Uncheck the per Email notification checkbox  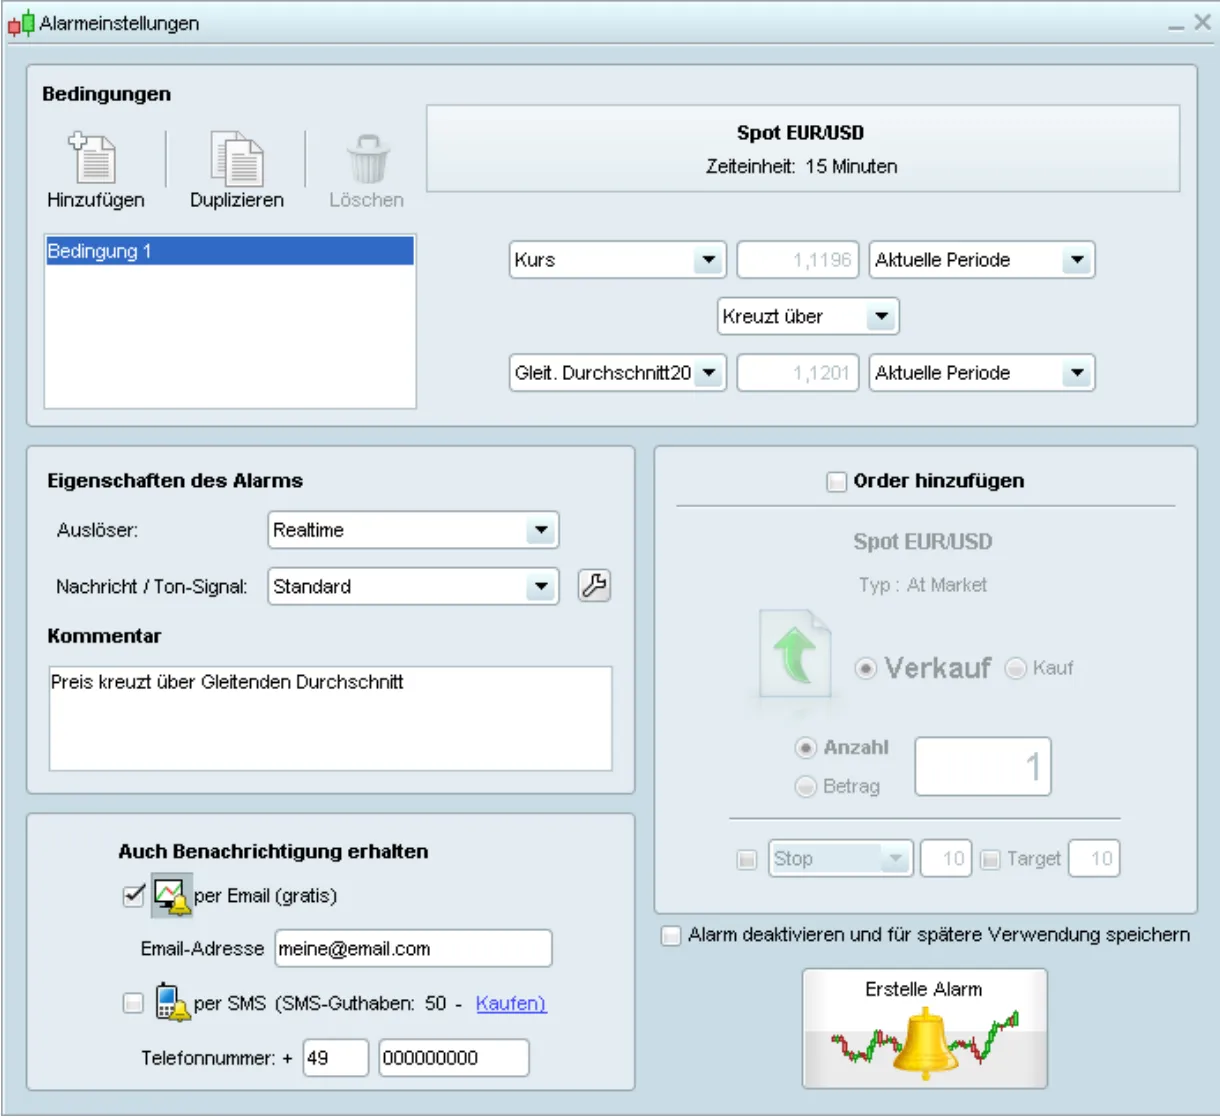pos(134,895)
